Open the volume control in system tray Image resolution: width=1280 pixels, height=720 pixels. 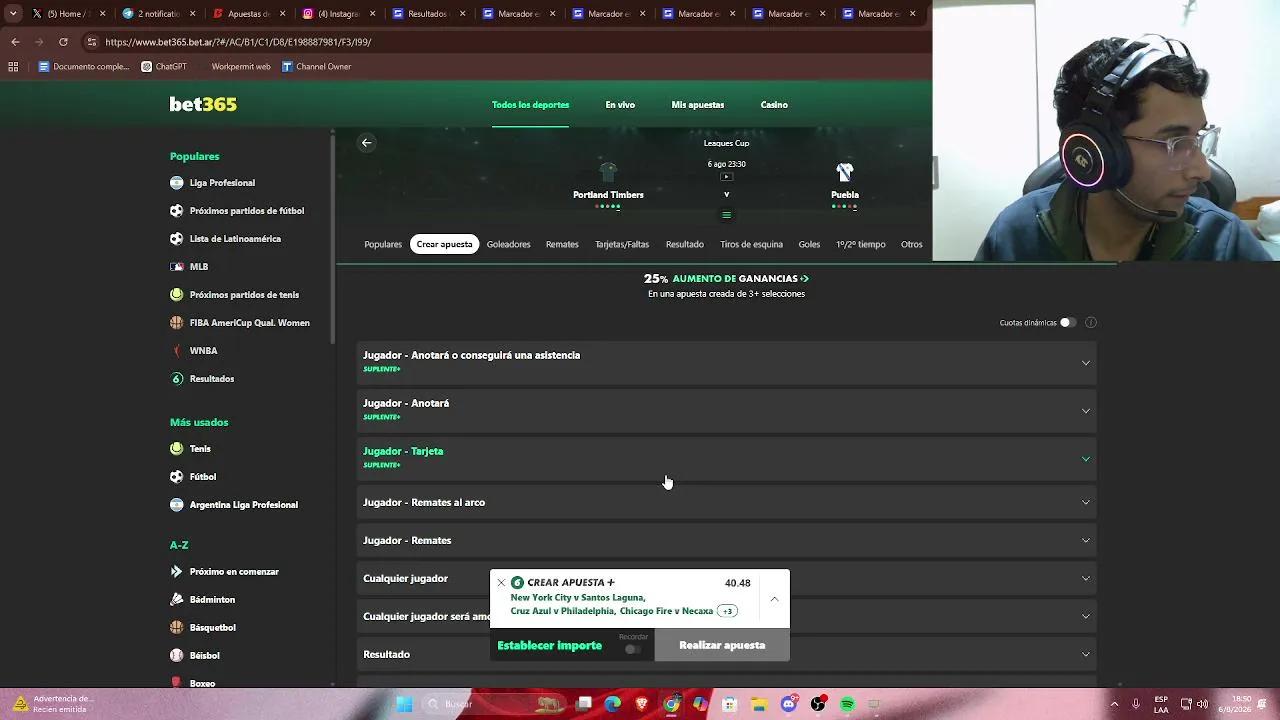1202,704
